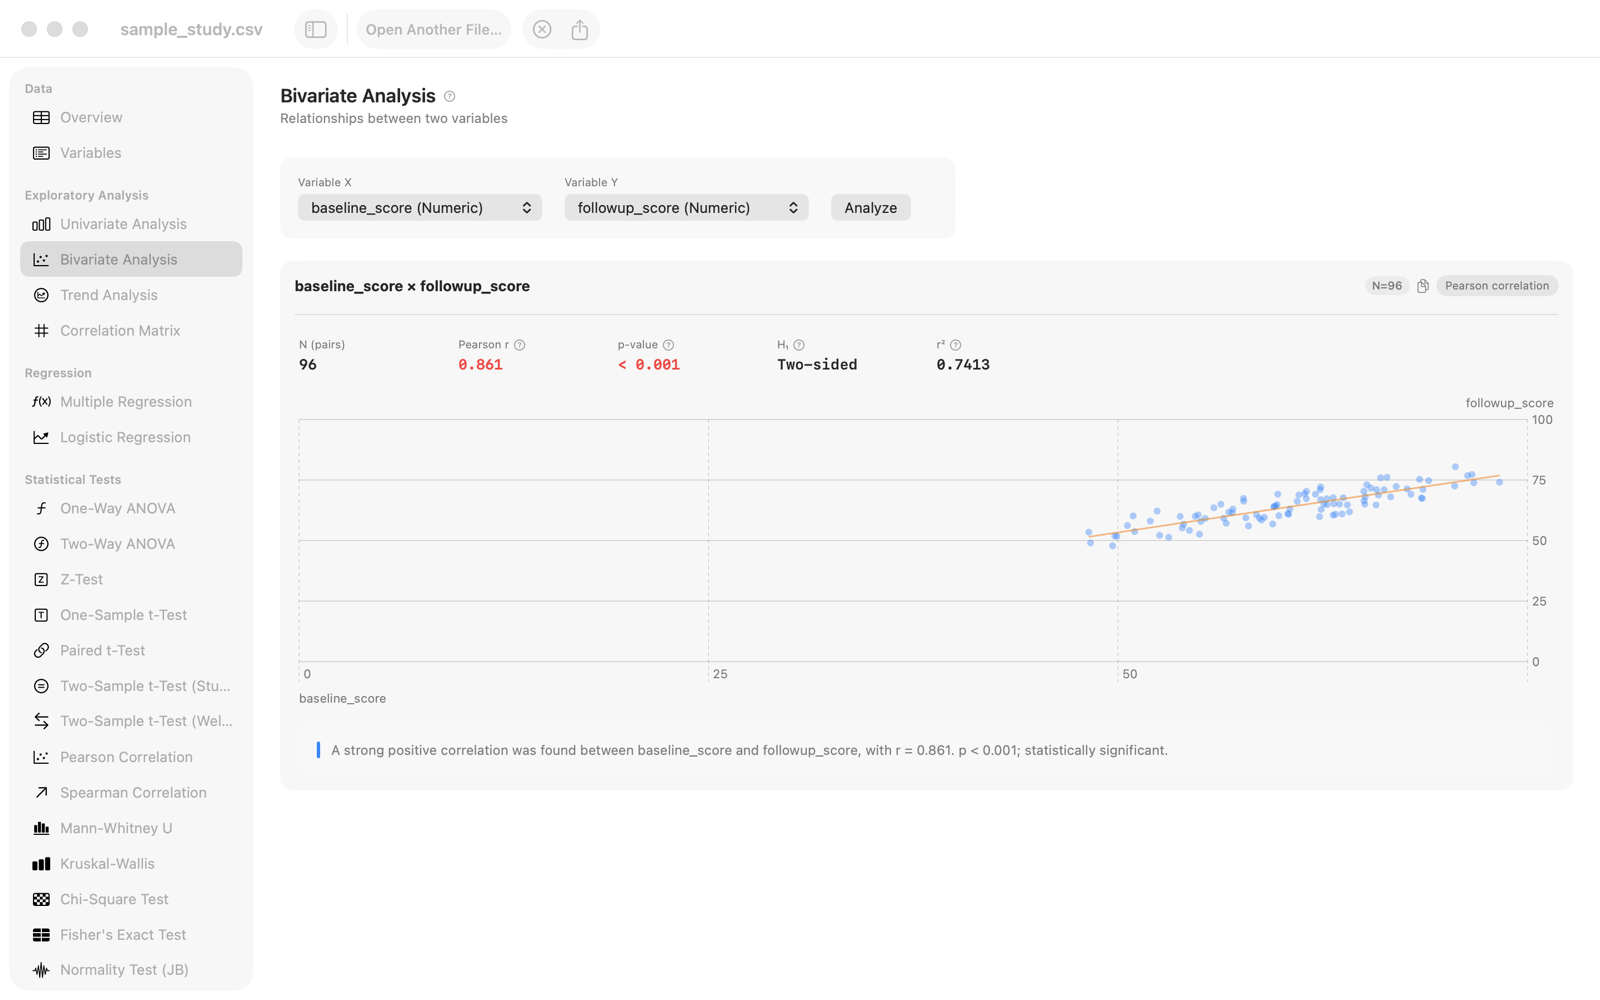Click the close file icon in toolbar

pos(542,29)
